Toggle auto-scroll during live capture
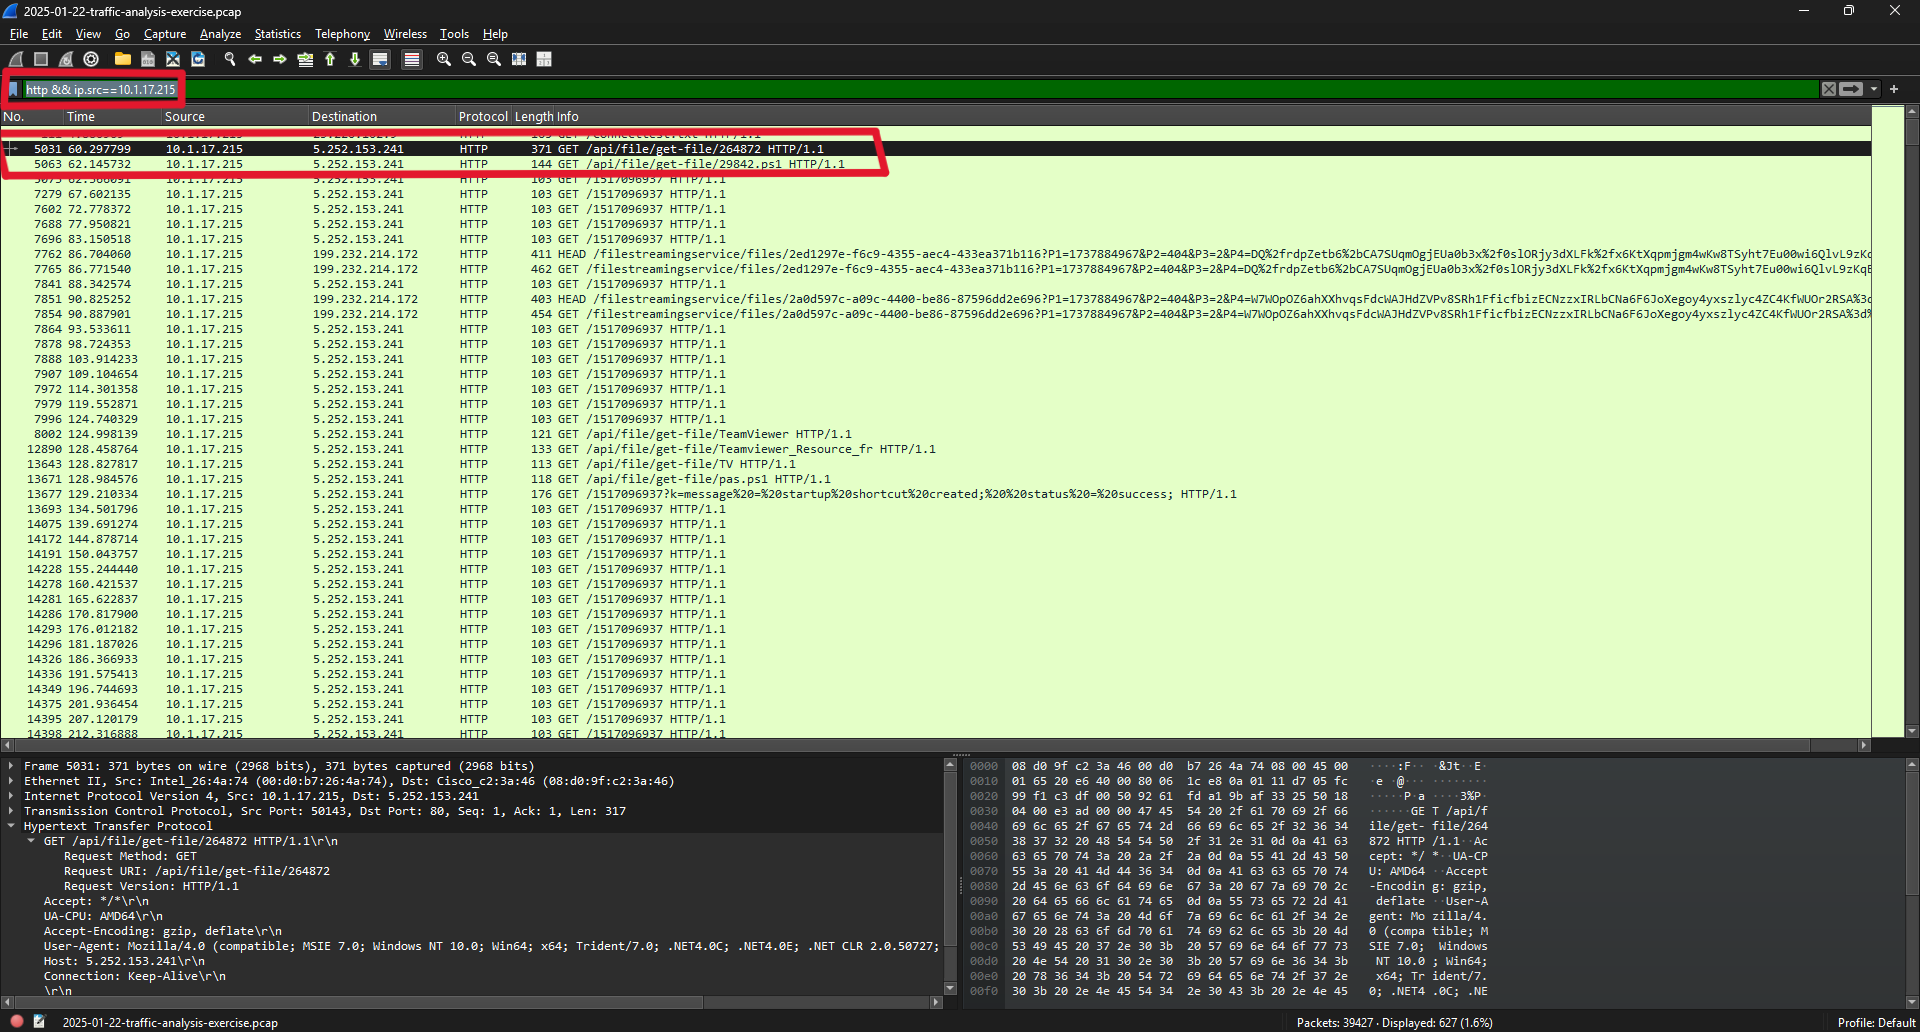Image resolution: width=1920 pixels, height=1032 pixels. click(x=380, y=60)
